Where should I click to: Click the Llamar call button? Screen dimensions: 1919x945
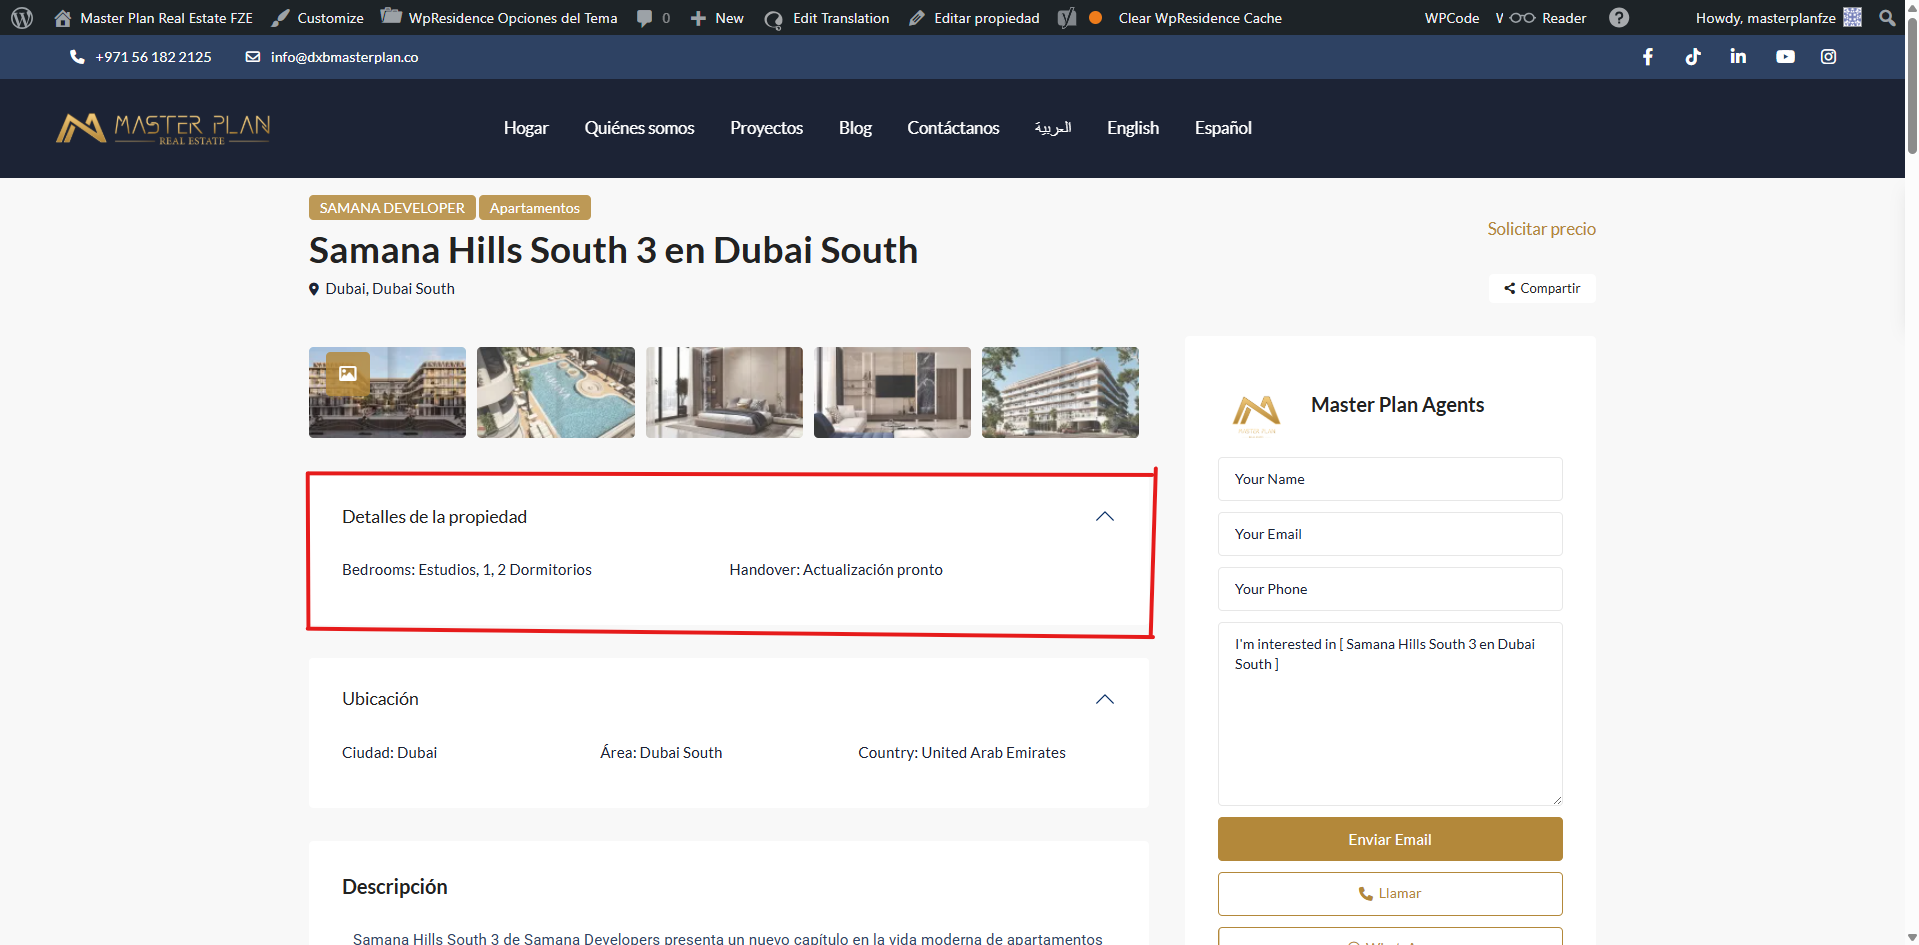tap(1389, 894)
